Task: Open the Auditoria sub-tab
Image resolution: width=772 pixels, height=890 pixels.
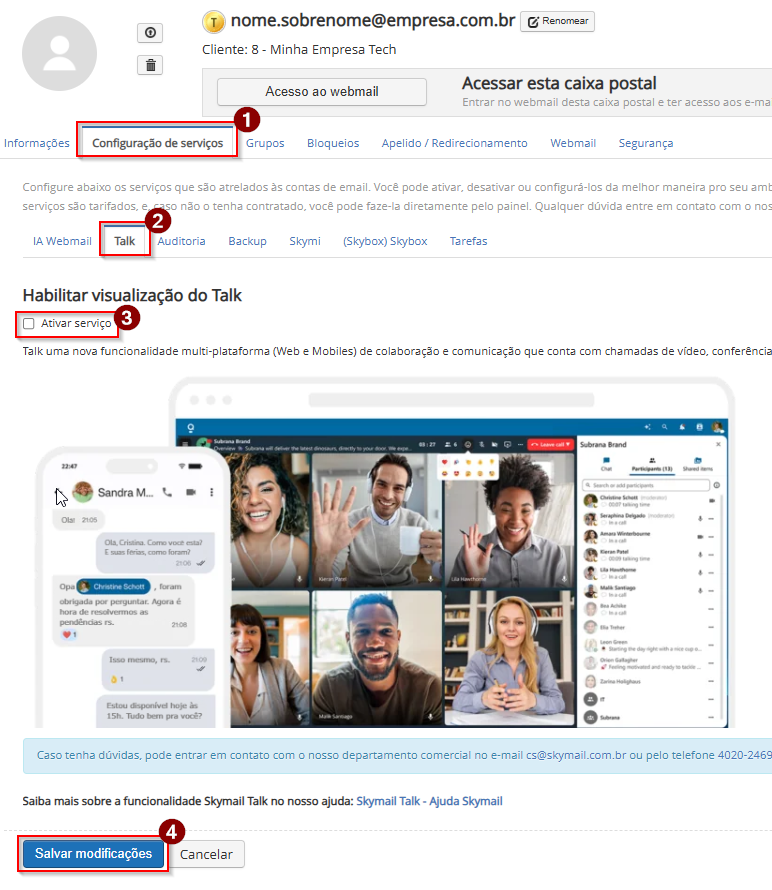Action: [182, 241]
